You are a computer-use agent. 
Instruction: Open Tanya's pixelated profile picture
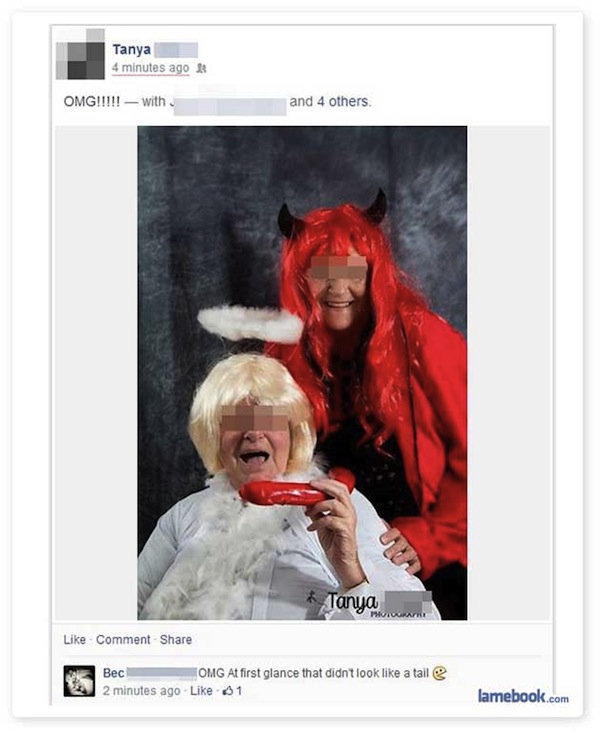point(80,54)
